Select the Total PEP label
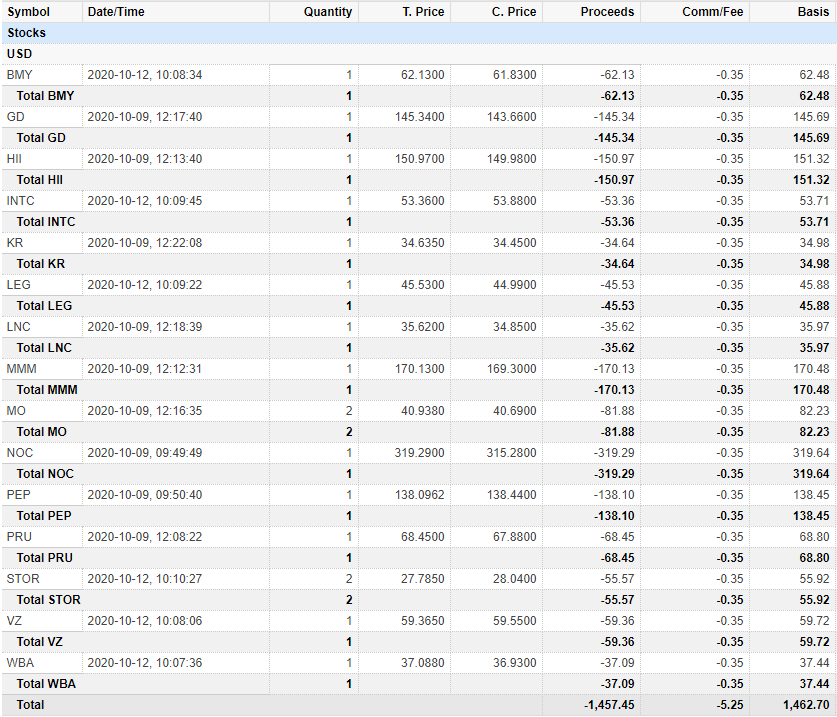Screen dimensions: 837x717 point(44,516)
